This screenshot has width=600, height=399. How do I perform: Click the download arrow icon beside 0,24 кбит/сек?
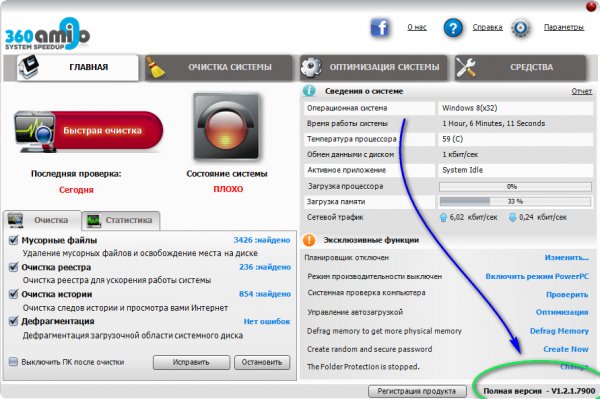coord(512,218)
